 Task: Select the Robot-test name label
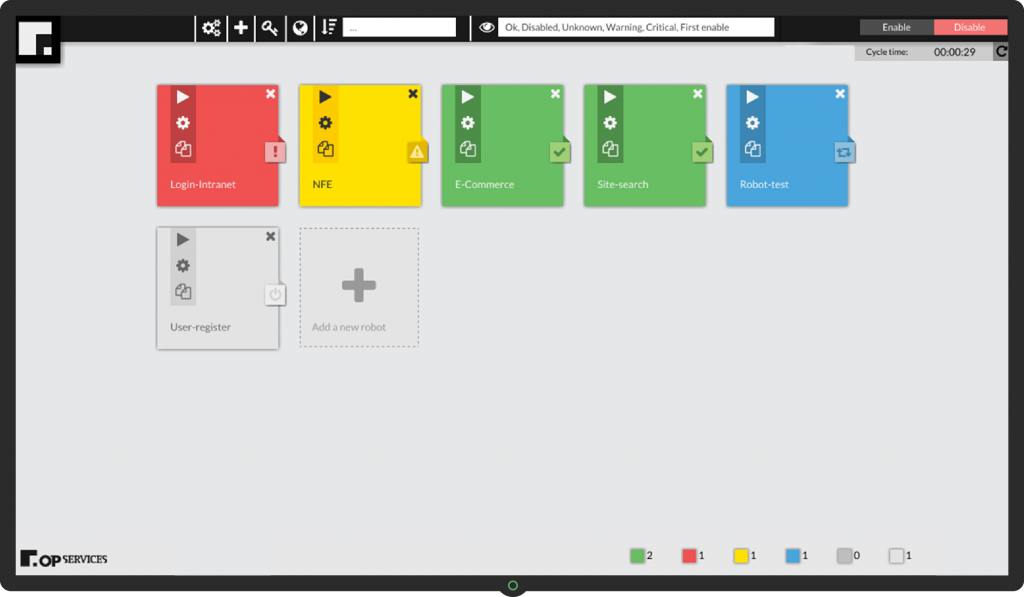764,185
